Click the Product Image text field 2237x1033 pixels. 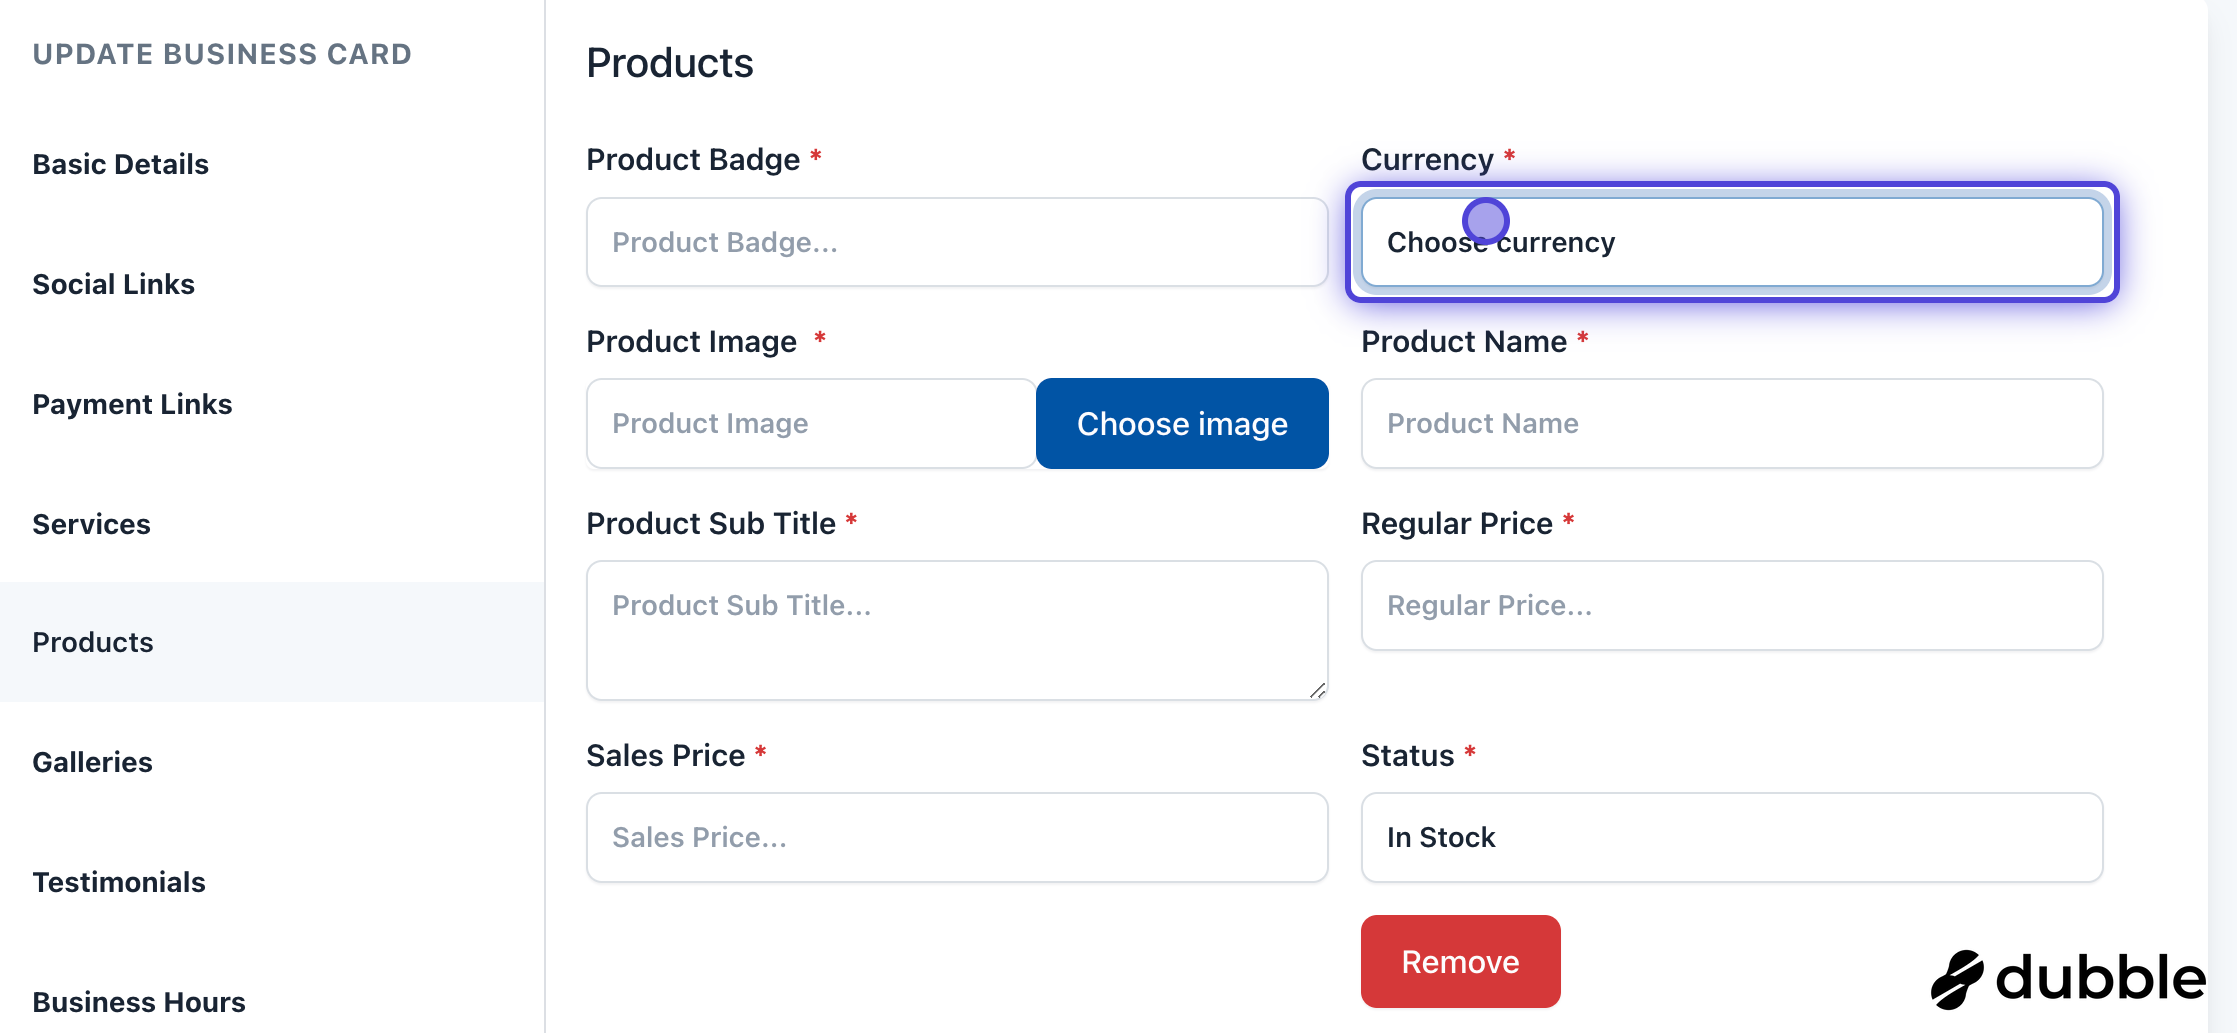pyautogui.click(x=811, y=423)
